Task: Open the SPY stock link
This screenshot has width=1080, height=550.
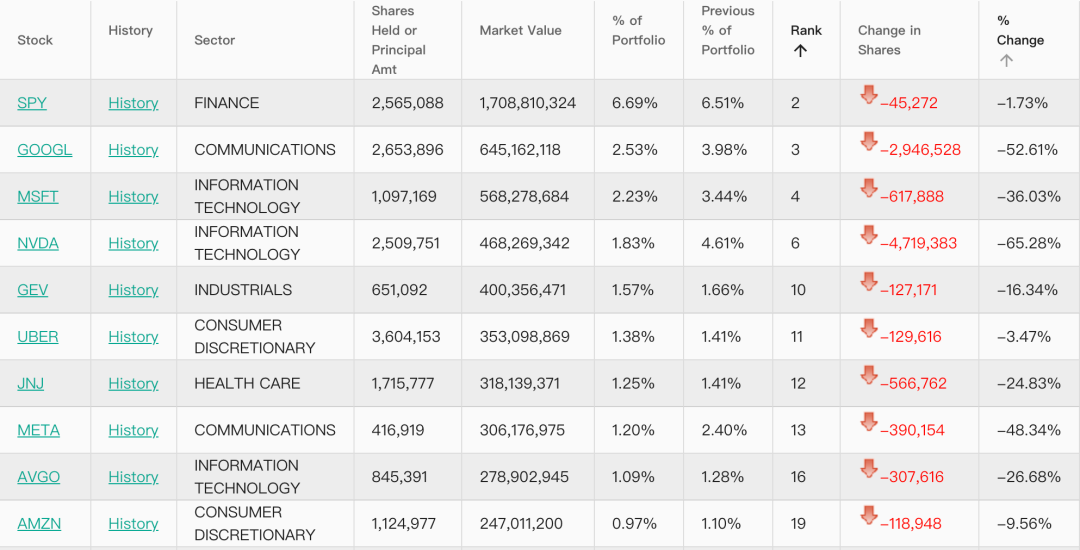Action: [32, 103]
